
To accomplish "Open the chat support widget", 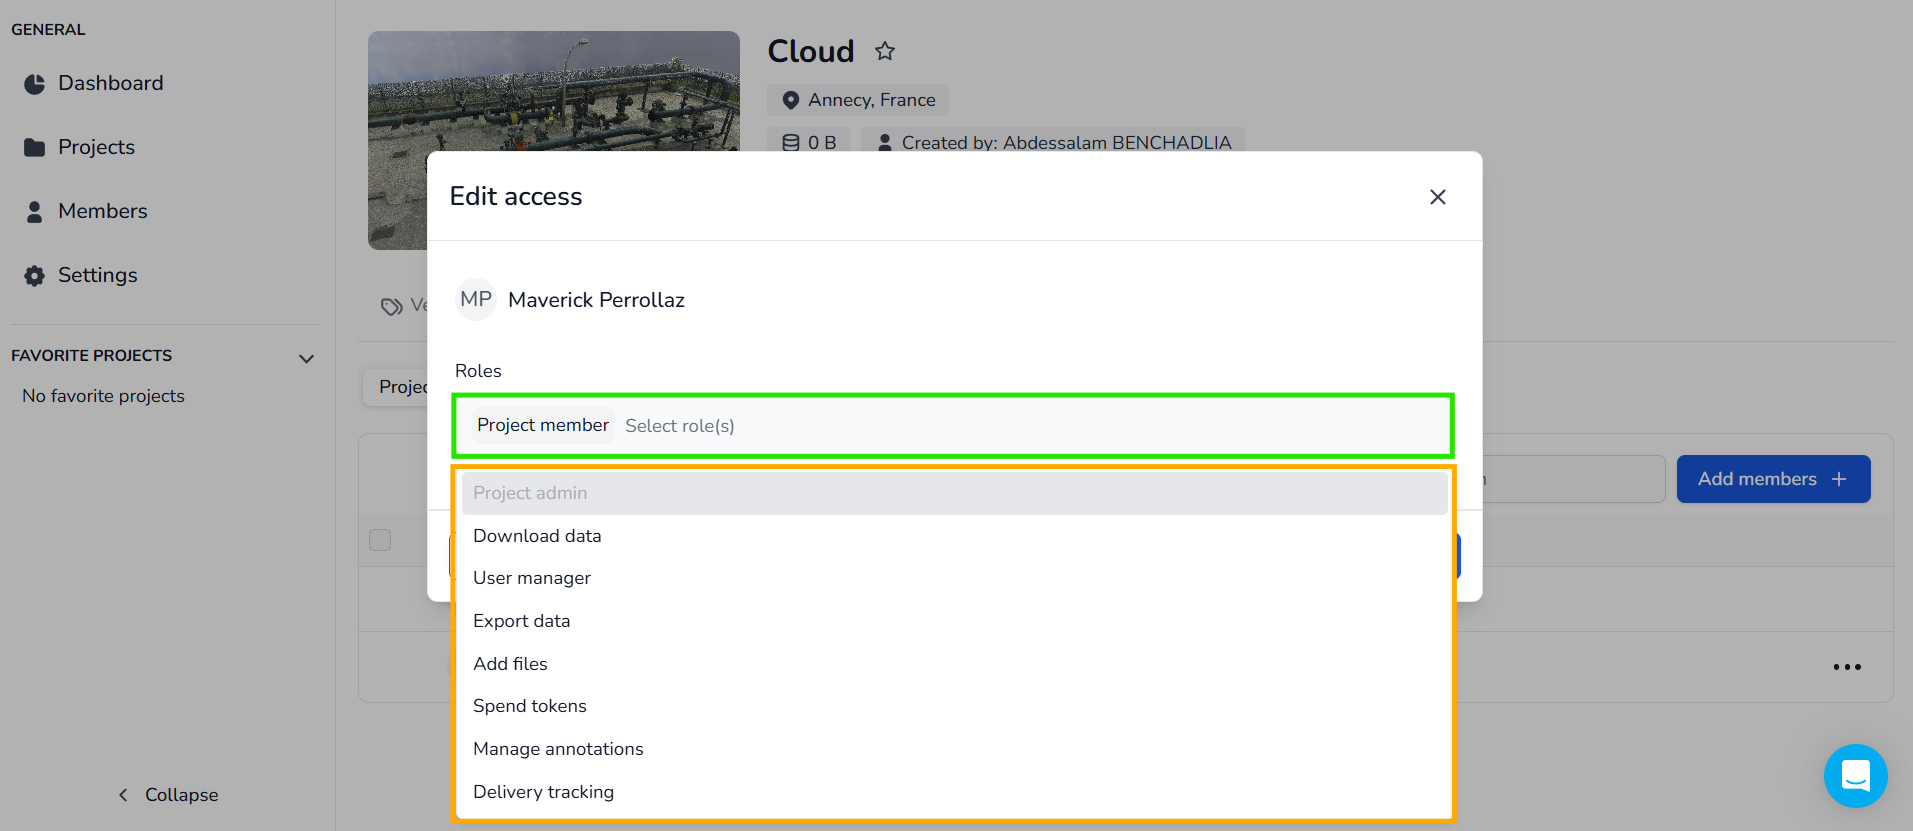I will click(x=1855, y=775).
